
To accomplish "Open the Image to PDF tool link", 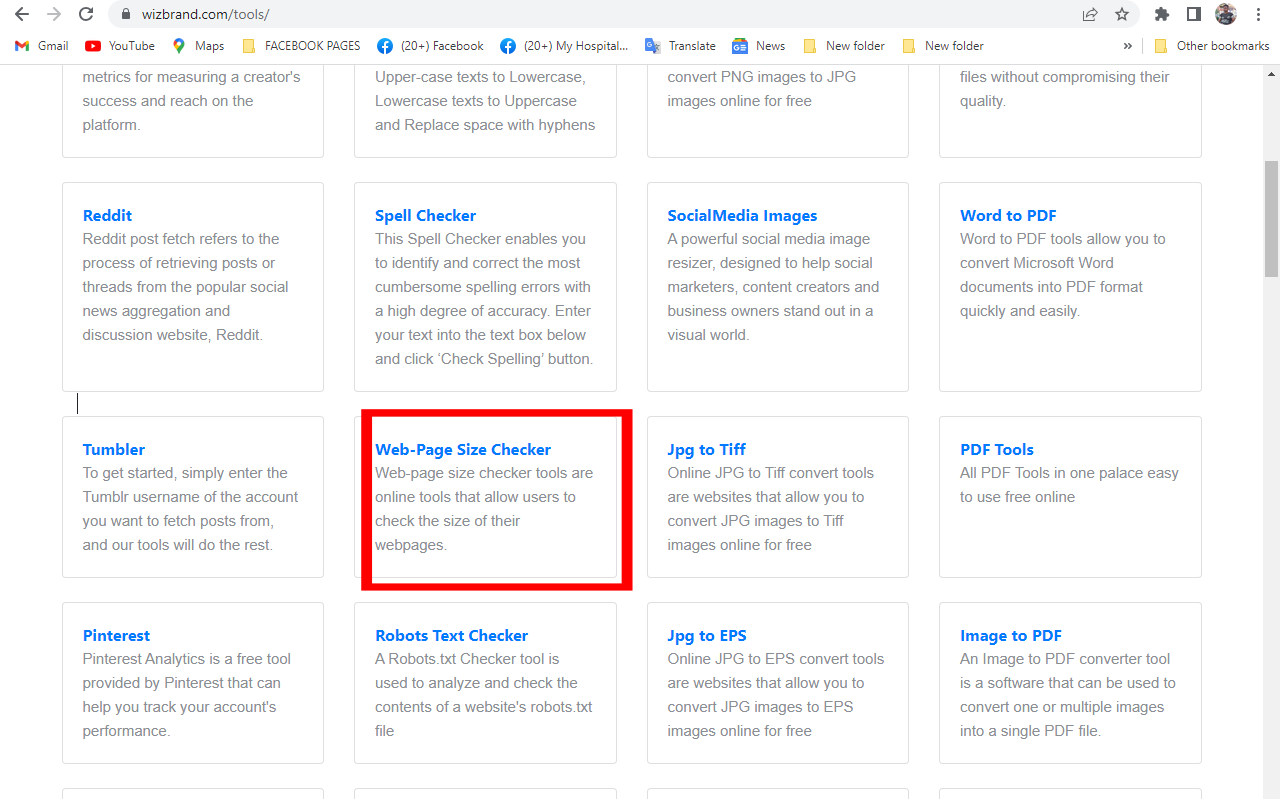I will [1011, 635].
